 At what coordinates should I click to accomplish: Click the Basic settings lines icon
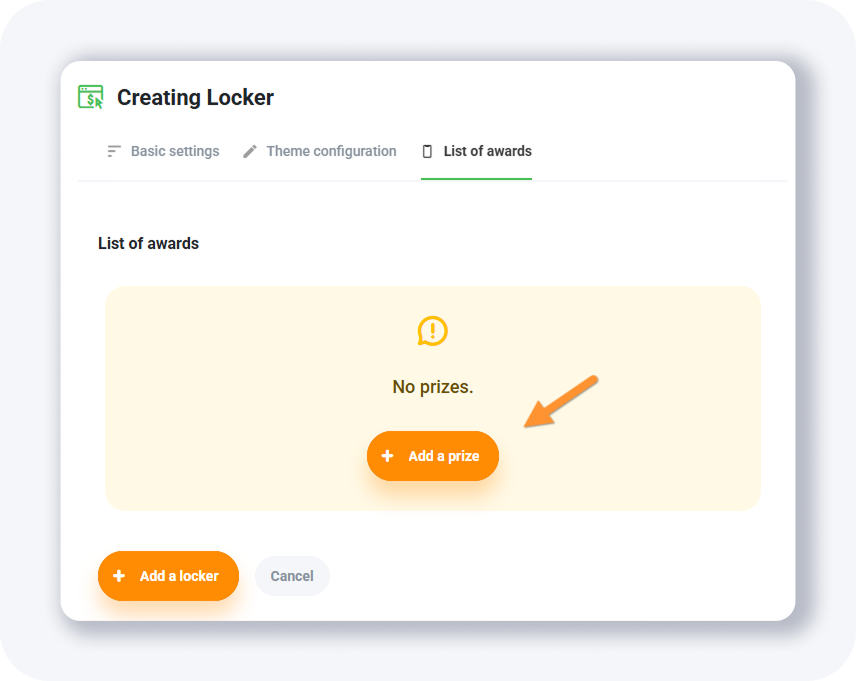114,152
